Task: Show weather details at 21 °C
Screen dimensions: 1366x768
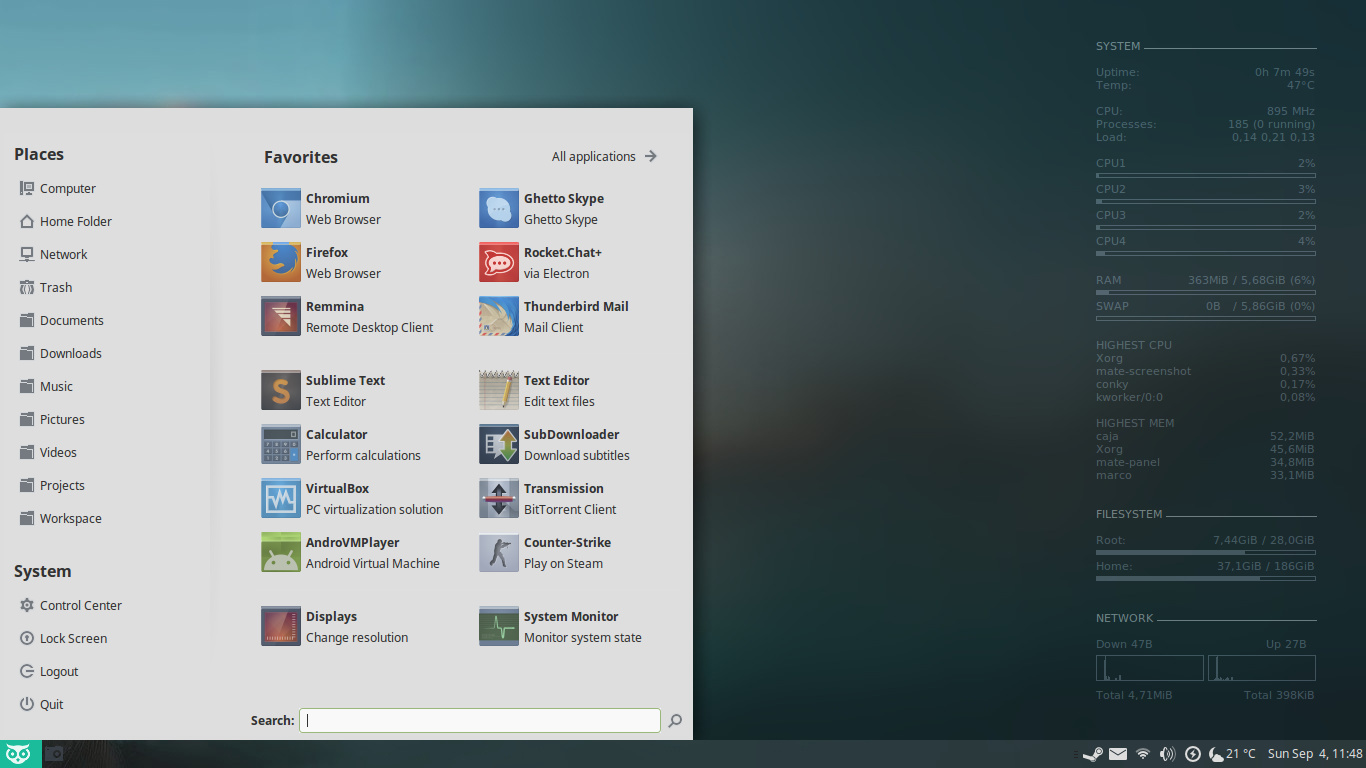Action: (1232, 754)
